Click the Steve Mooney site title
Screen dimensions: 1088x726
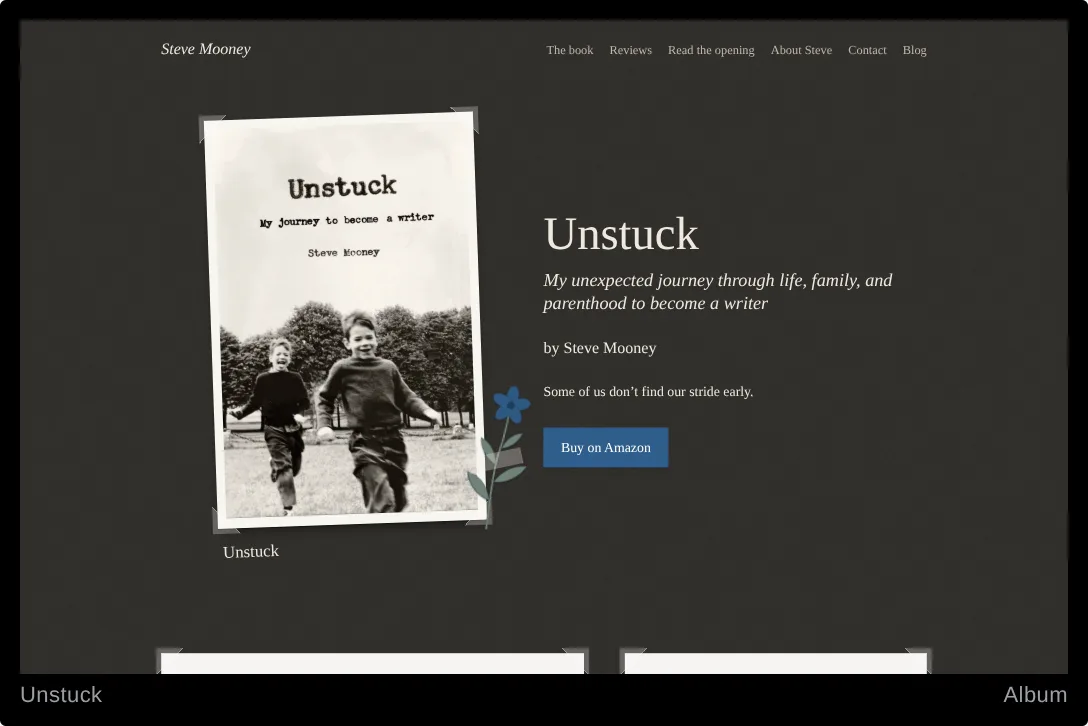pos(205,49)
